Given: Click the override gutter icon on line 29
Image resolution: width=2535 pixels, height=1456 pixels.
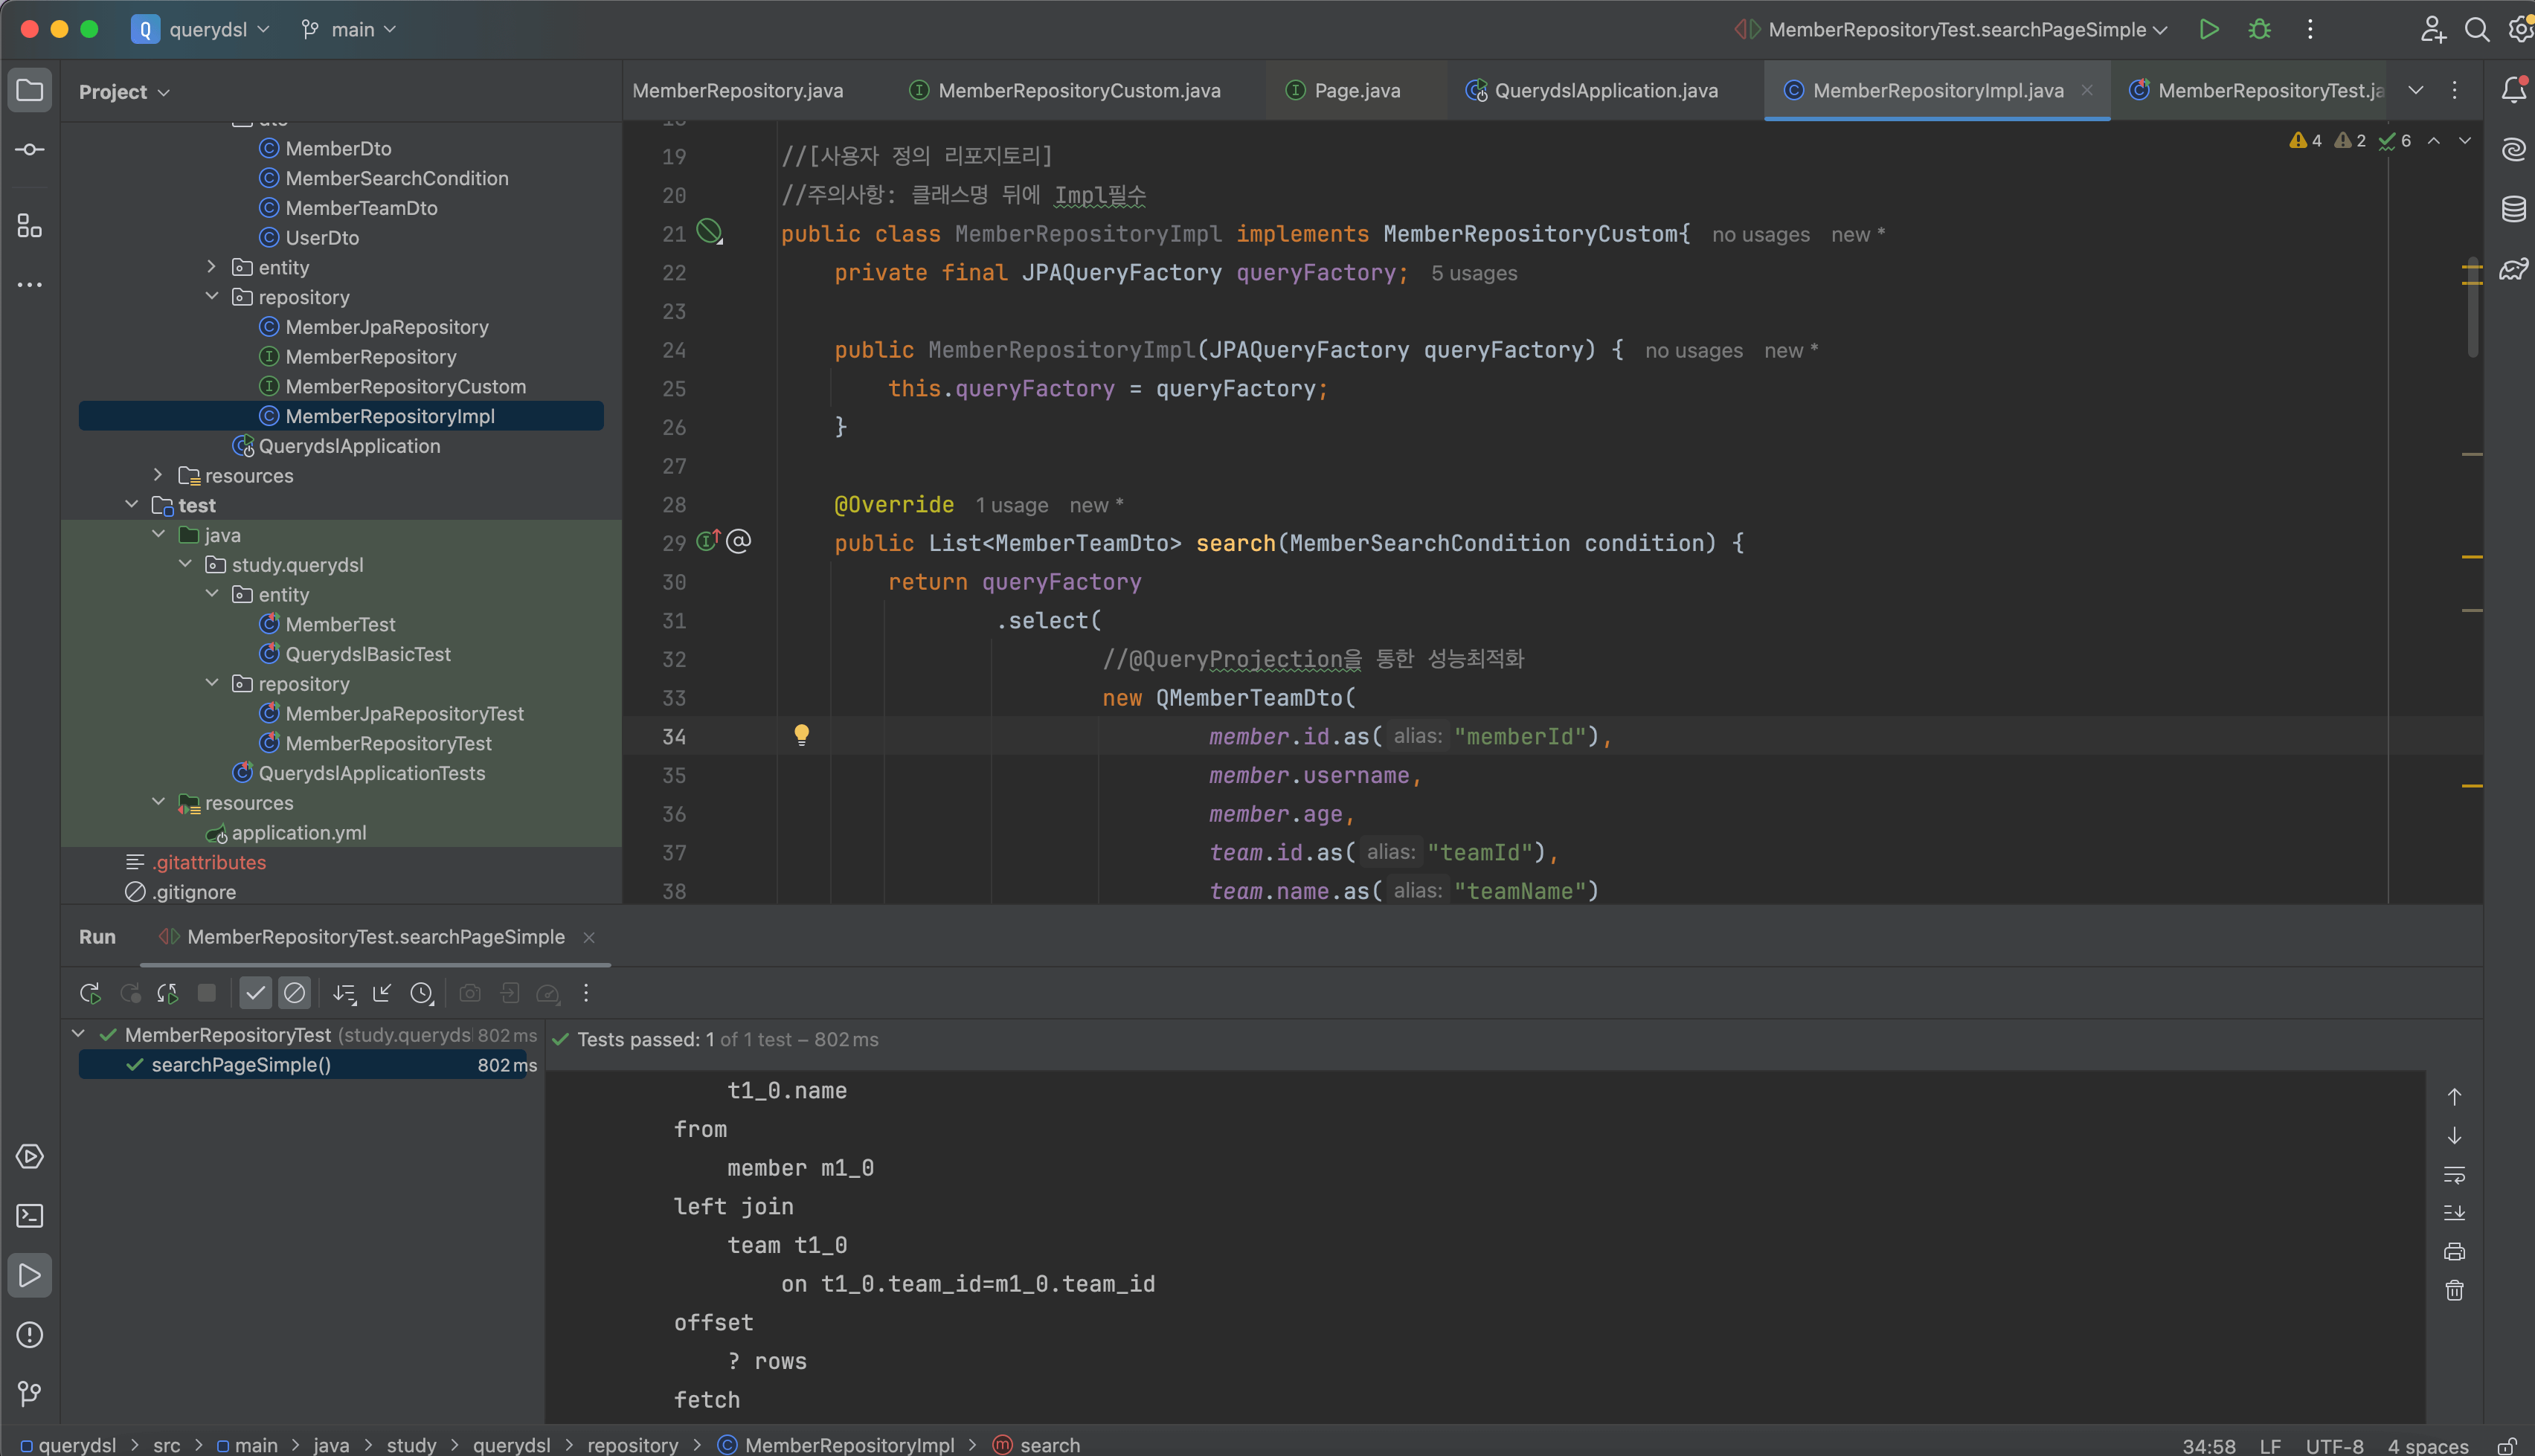Looking at the screenshot, I should pyautogui.click(x=708, y=542).
